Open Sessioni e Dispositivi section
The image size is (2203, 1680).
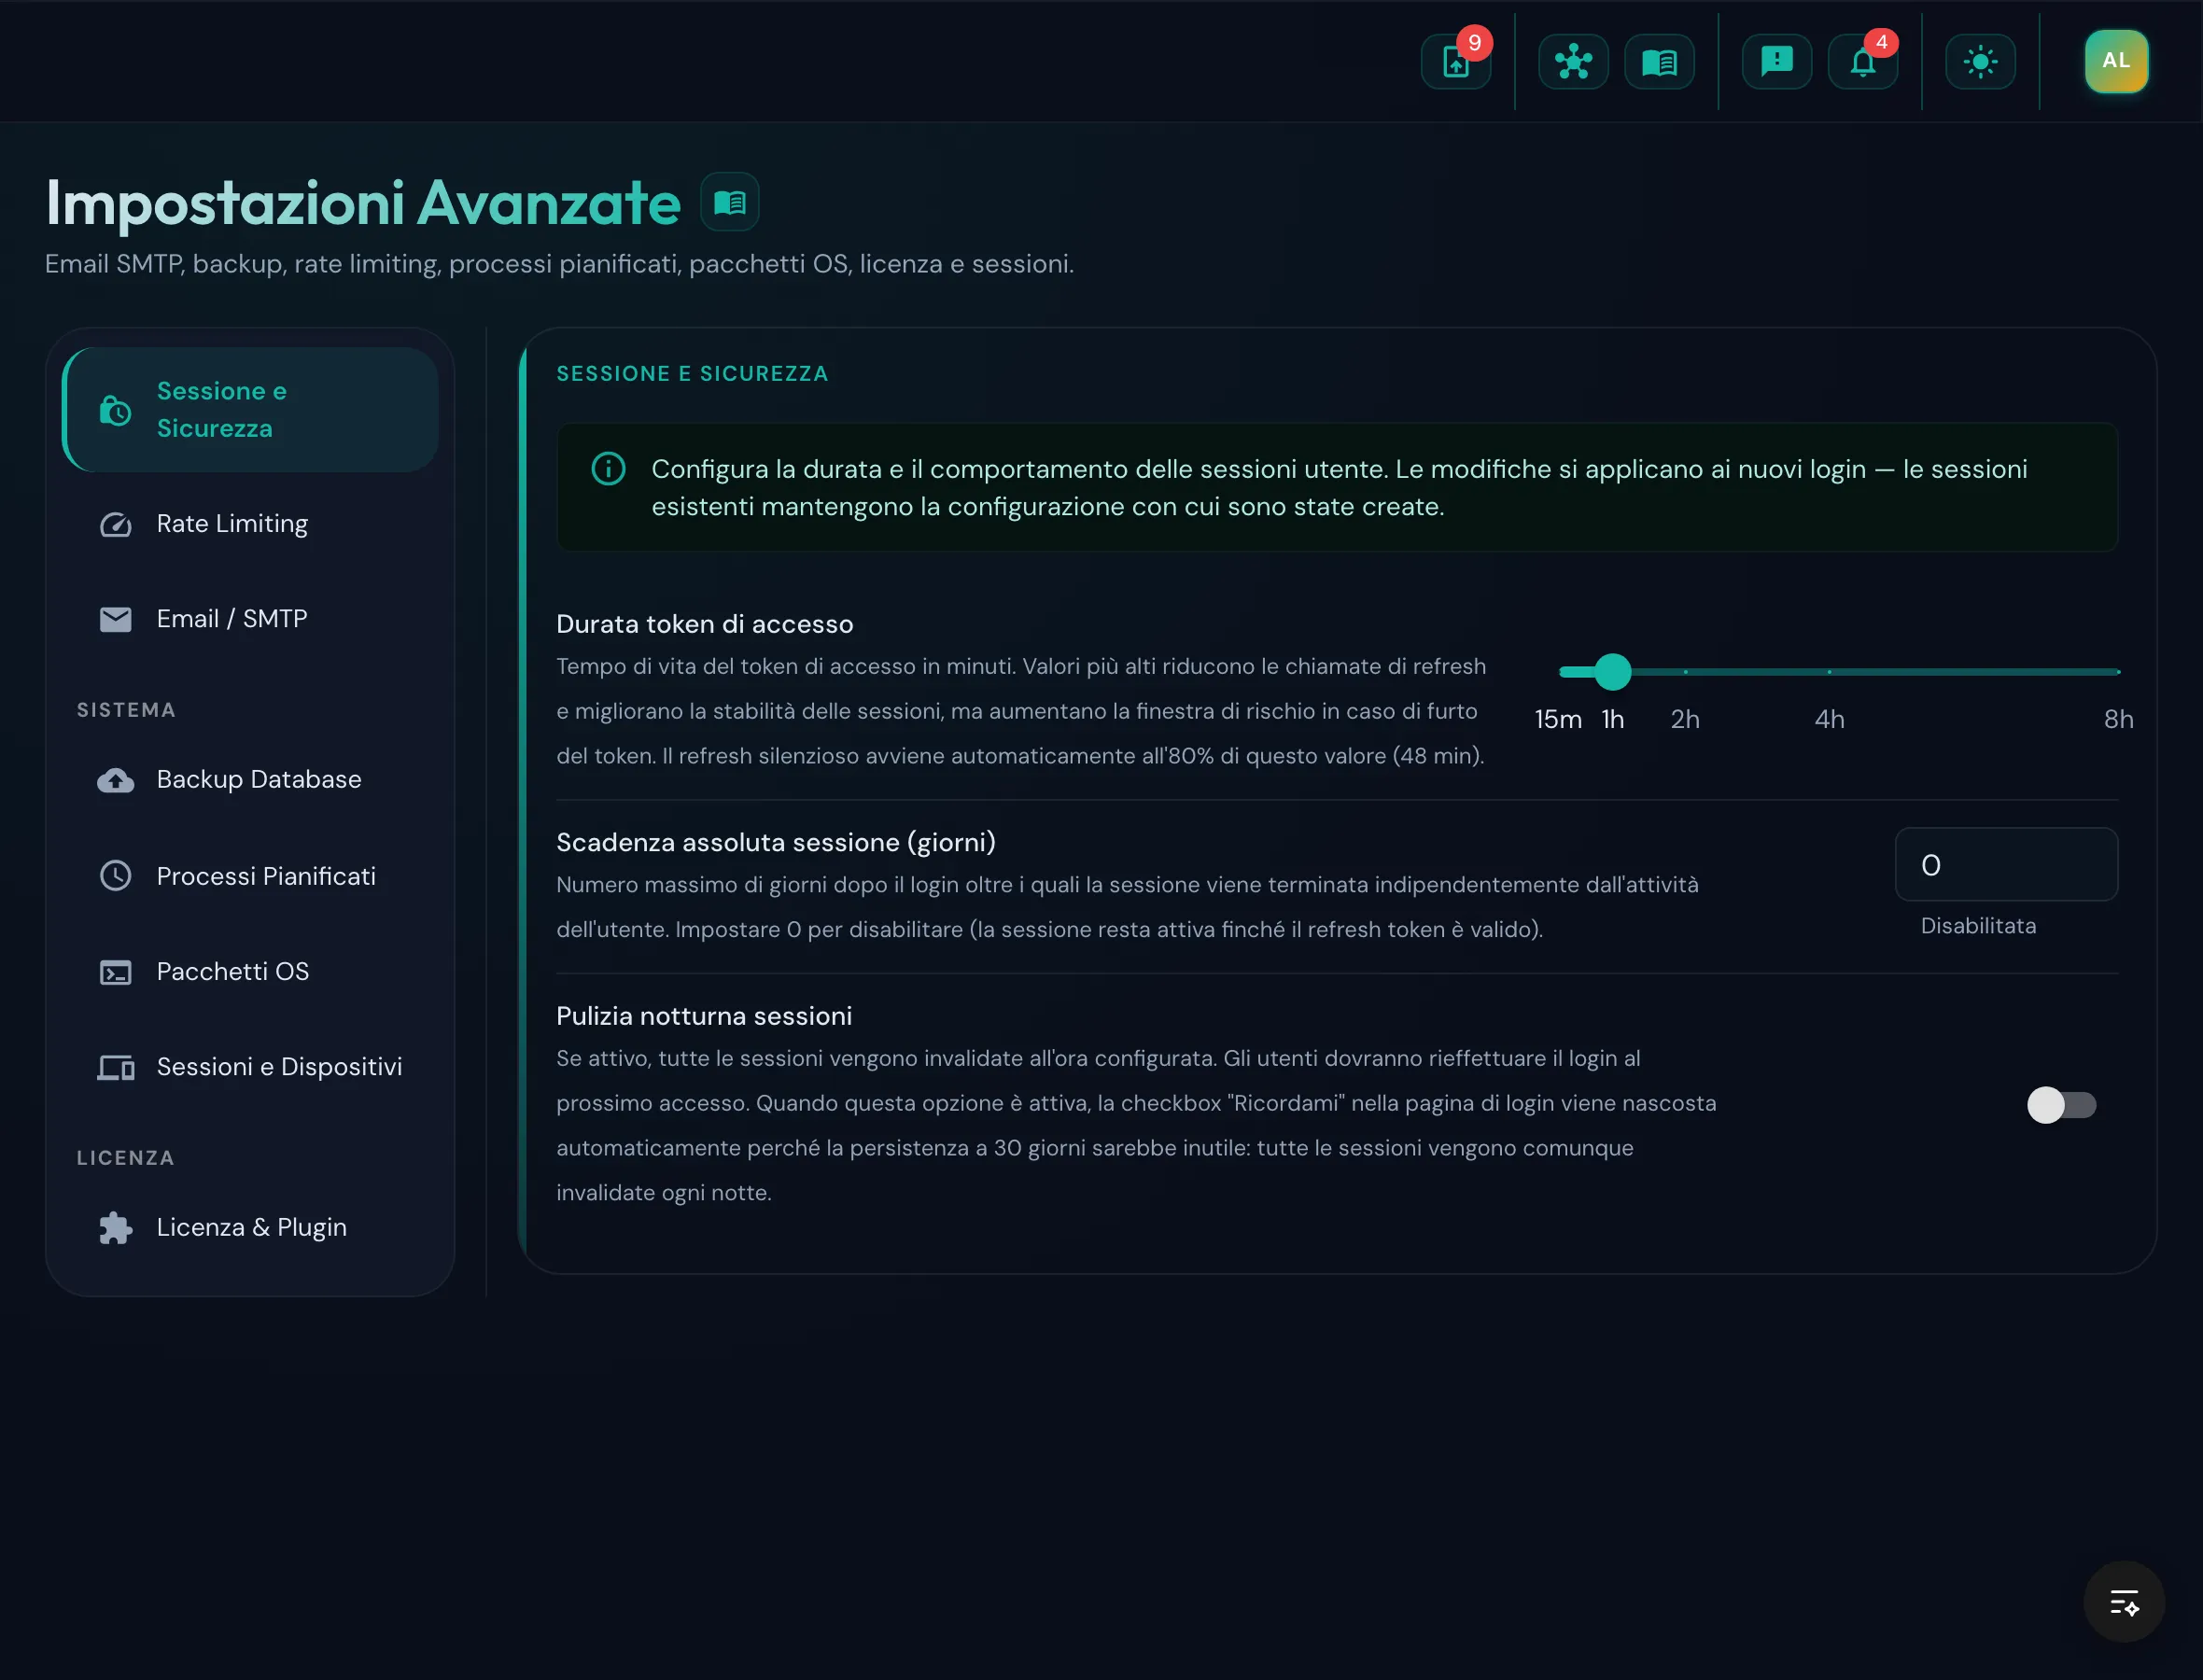(250, 1068)
